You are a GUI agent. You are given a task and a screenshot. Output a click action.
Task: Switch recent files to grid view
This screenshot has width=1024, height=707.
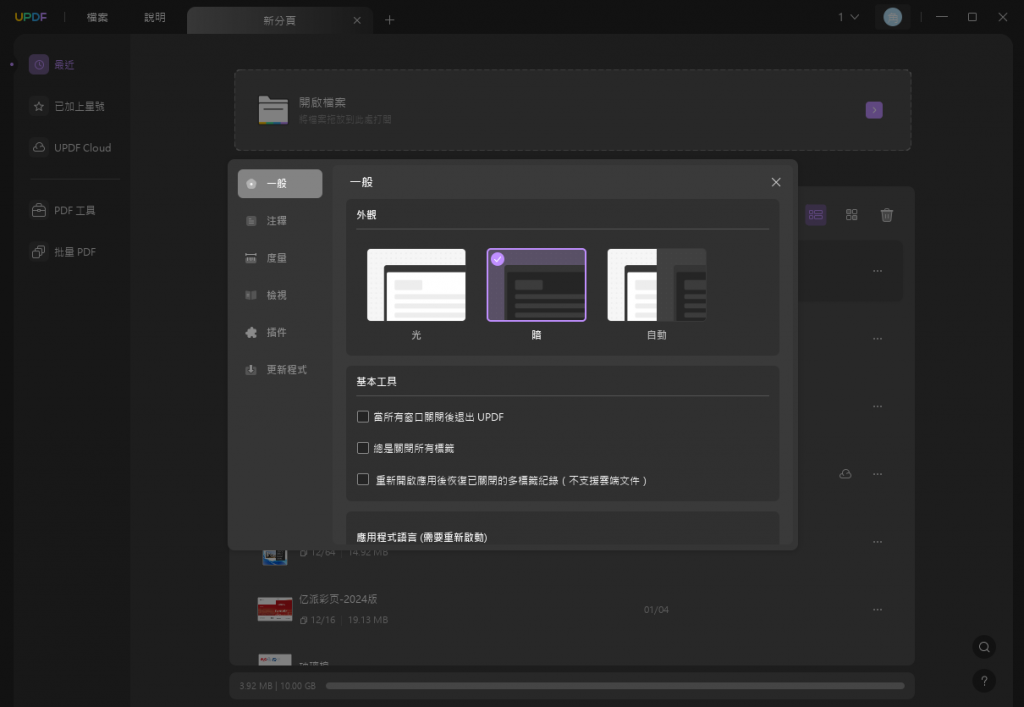(852, 215)
